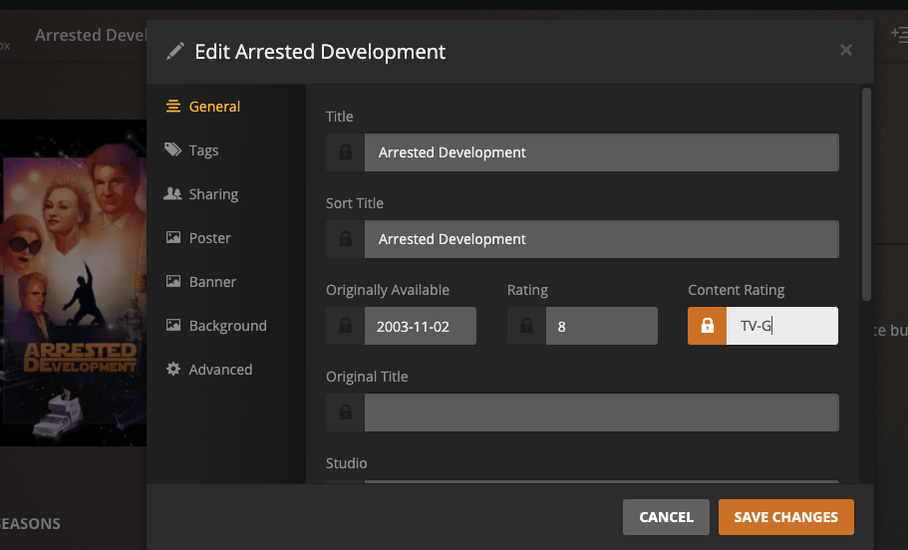Toggle the lock on the Title field
Viewport: 908px width, 550px height.
345,153
